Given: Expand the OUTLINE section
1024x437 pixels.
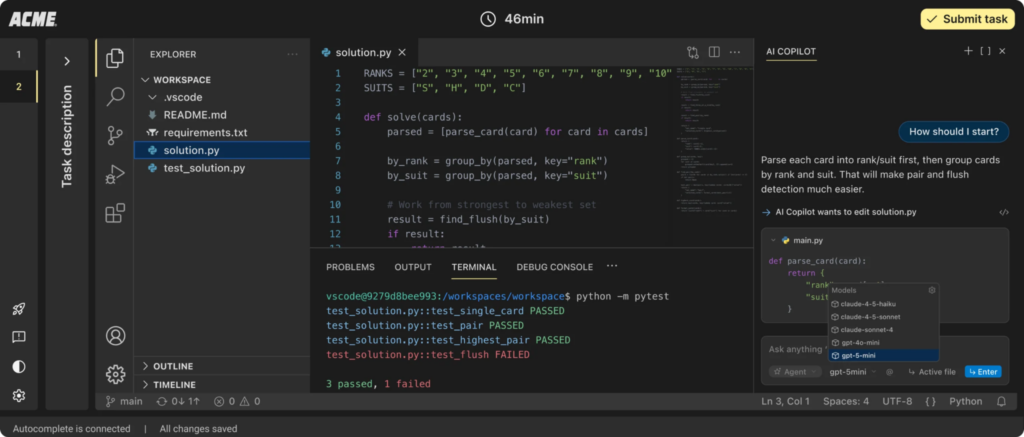Looking at the screenshot, I should 222,366.
